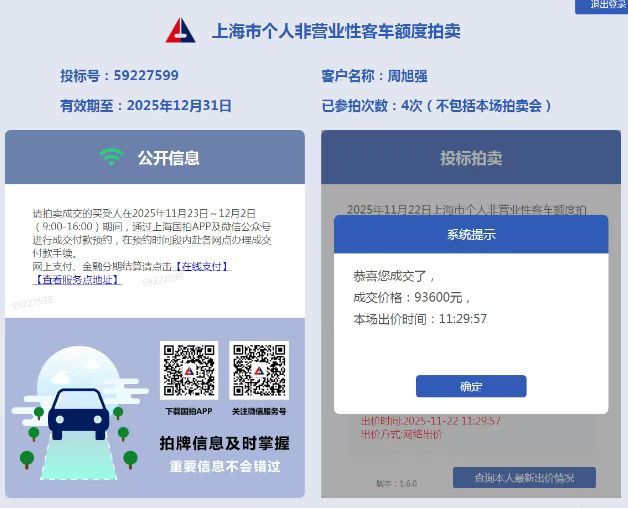The height and width of the screenshot is (508, 628).
Task: Click the page title 上海市个人非营业性客车额度拍卖
Action: coord(336,31)
